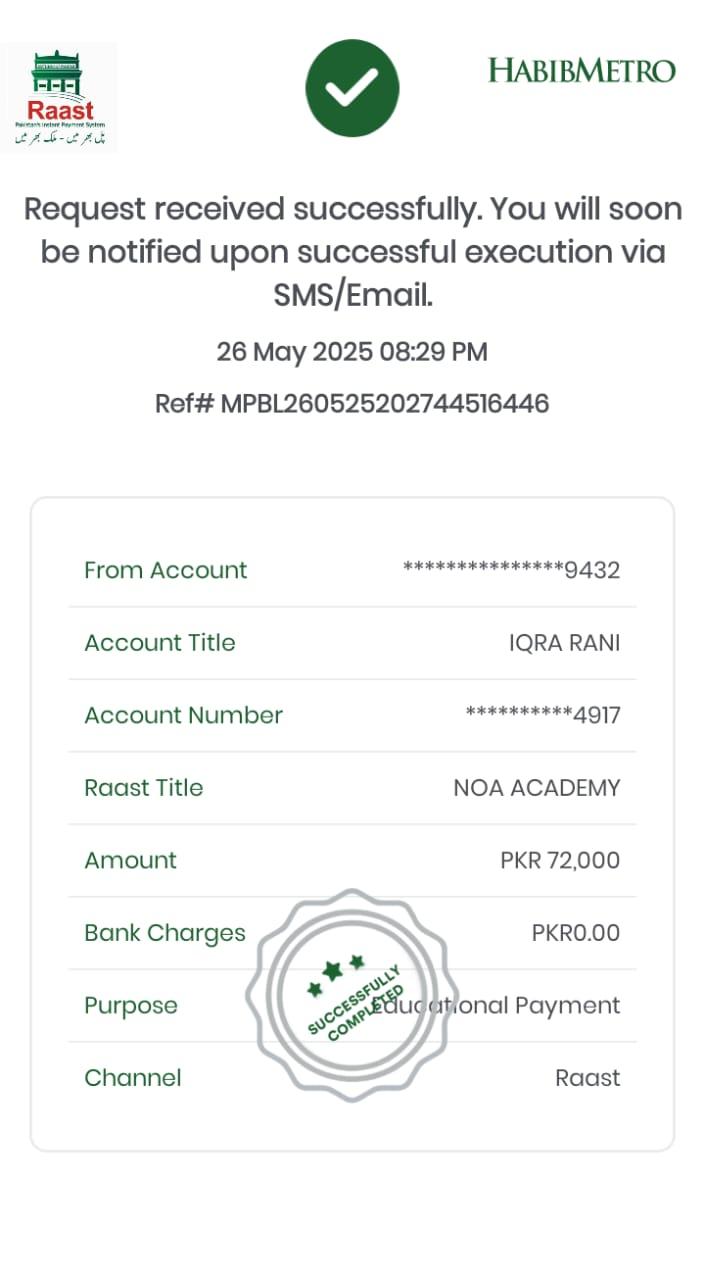Click the PKR0.00 bank charges value

[x=575, y=933]
